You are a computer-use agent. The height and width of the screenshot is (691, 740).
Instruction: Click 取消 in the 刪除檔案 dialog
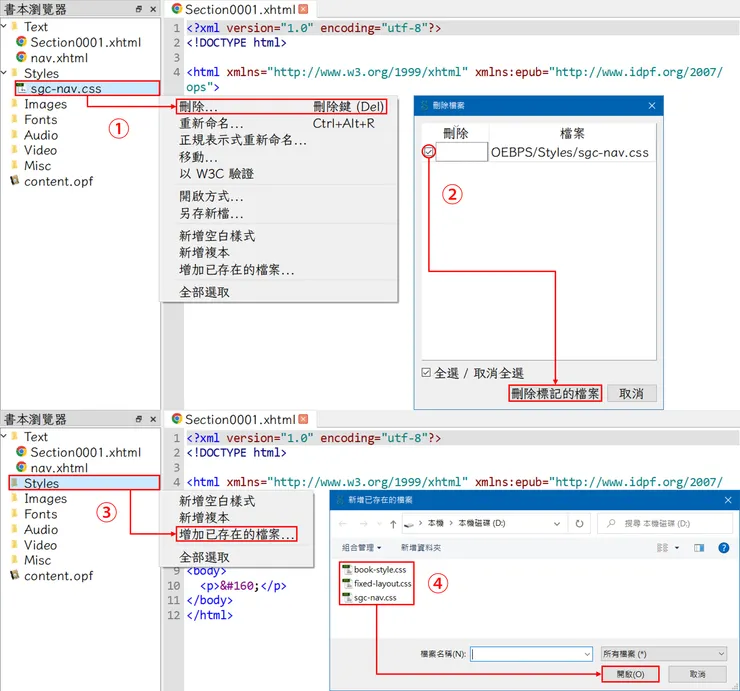[x=631, y=393]
